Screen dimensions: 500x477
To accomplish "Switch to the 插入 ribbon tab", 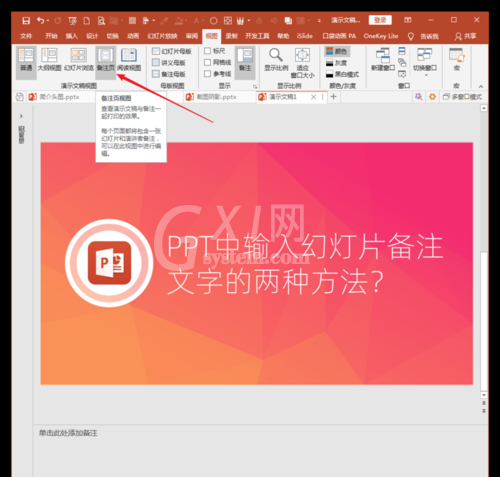I will (x=72, y=36).
